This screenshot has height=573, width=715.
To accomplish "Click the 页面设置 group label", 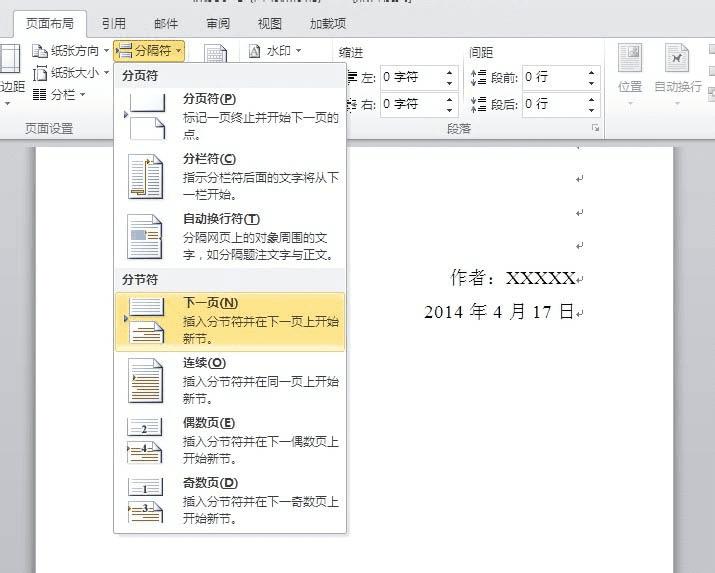I will pyautogui.click(x=49, y=129).
